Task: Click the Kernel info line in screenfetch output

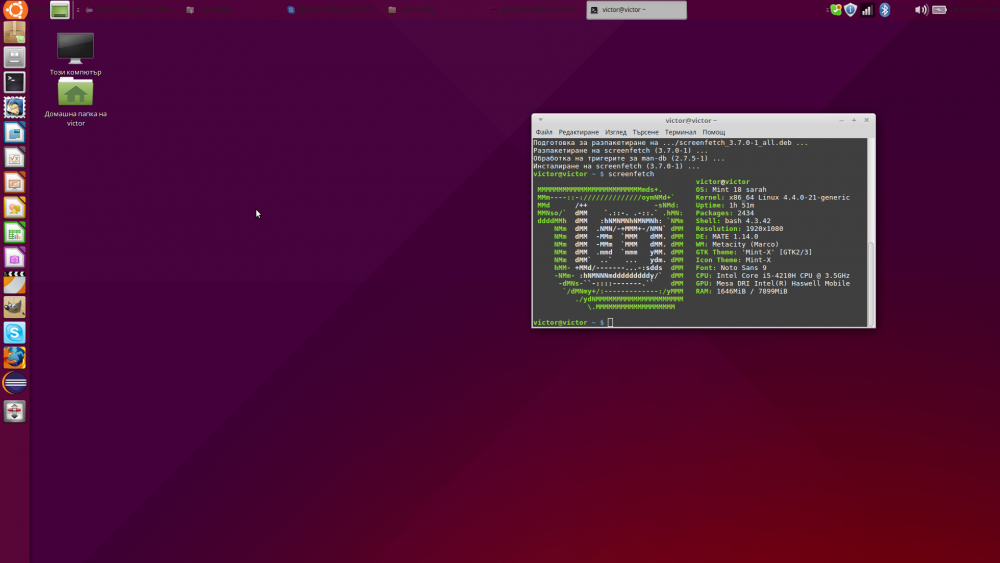Action: click(x=772, y=198)
